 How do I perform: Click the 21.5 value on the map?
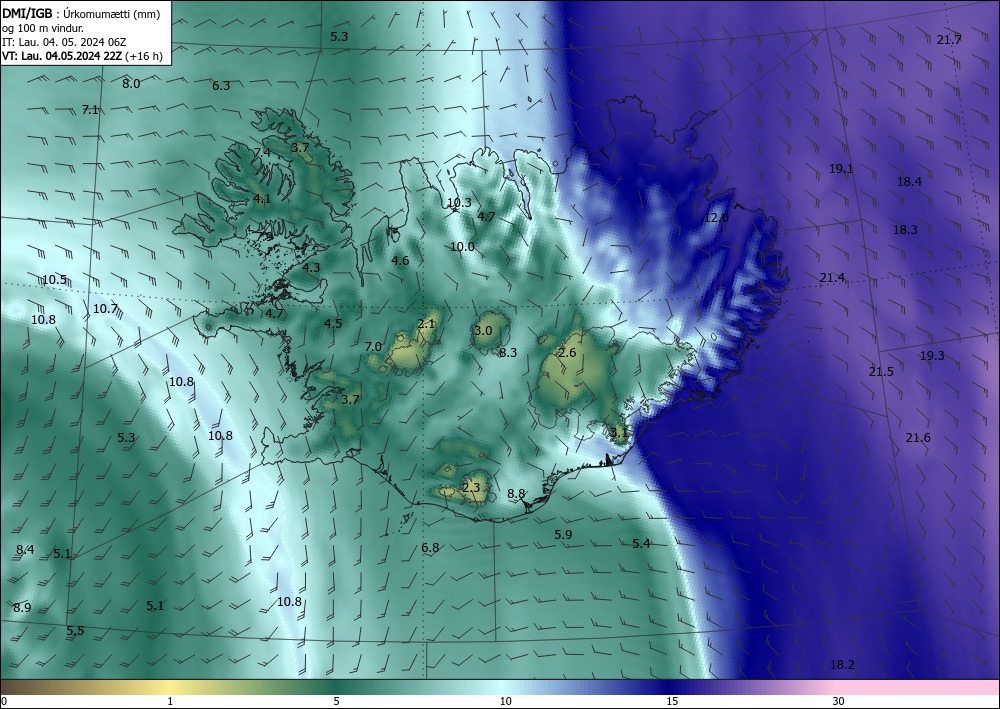pyautogui.click(x=881, y=372)
